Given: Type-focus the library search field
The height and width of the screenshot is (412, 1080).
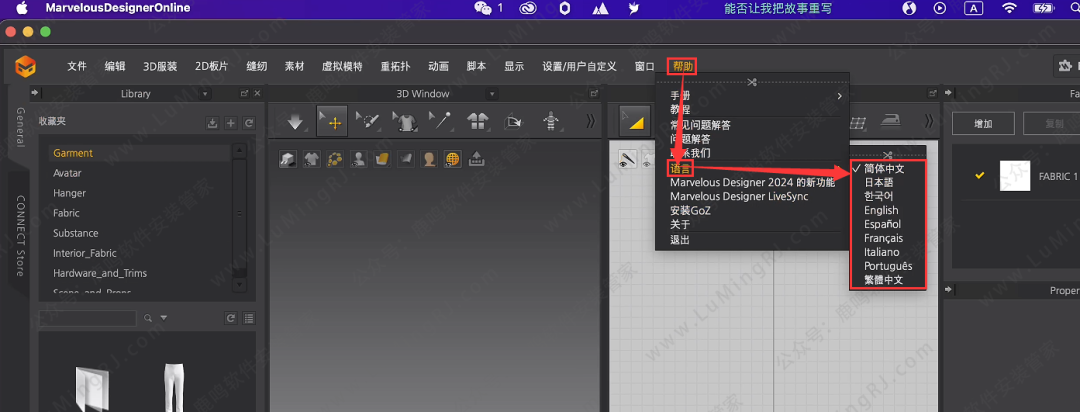Looking at the screenshot, I should [87, 318].
